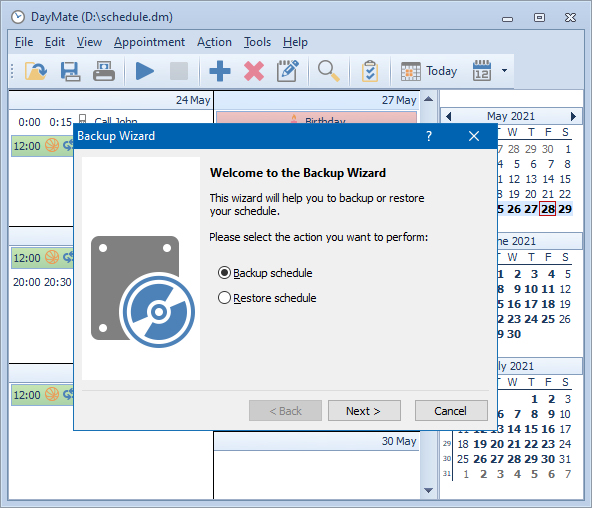592x508 pixels.
Task: Minimize the DayMate window
Action: (507, 18)
